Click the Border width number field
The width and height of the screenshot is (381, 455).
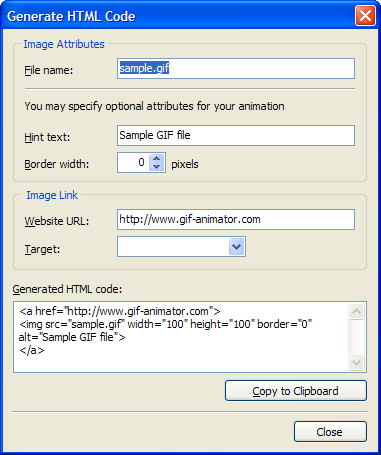133,163
